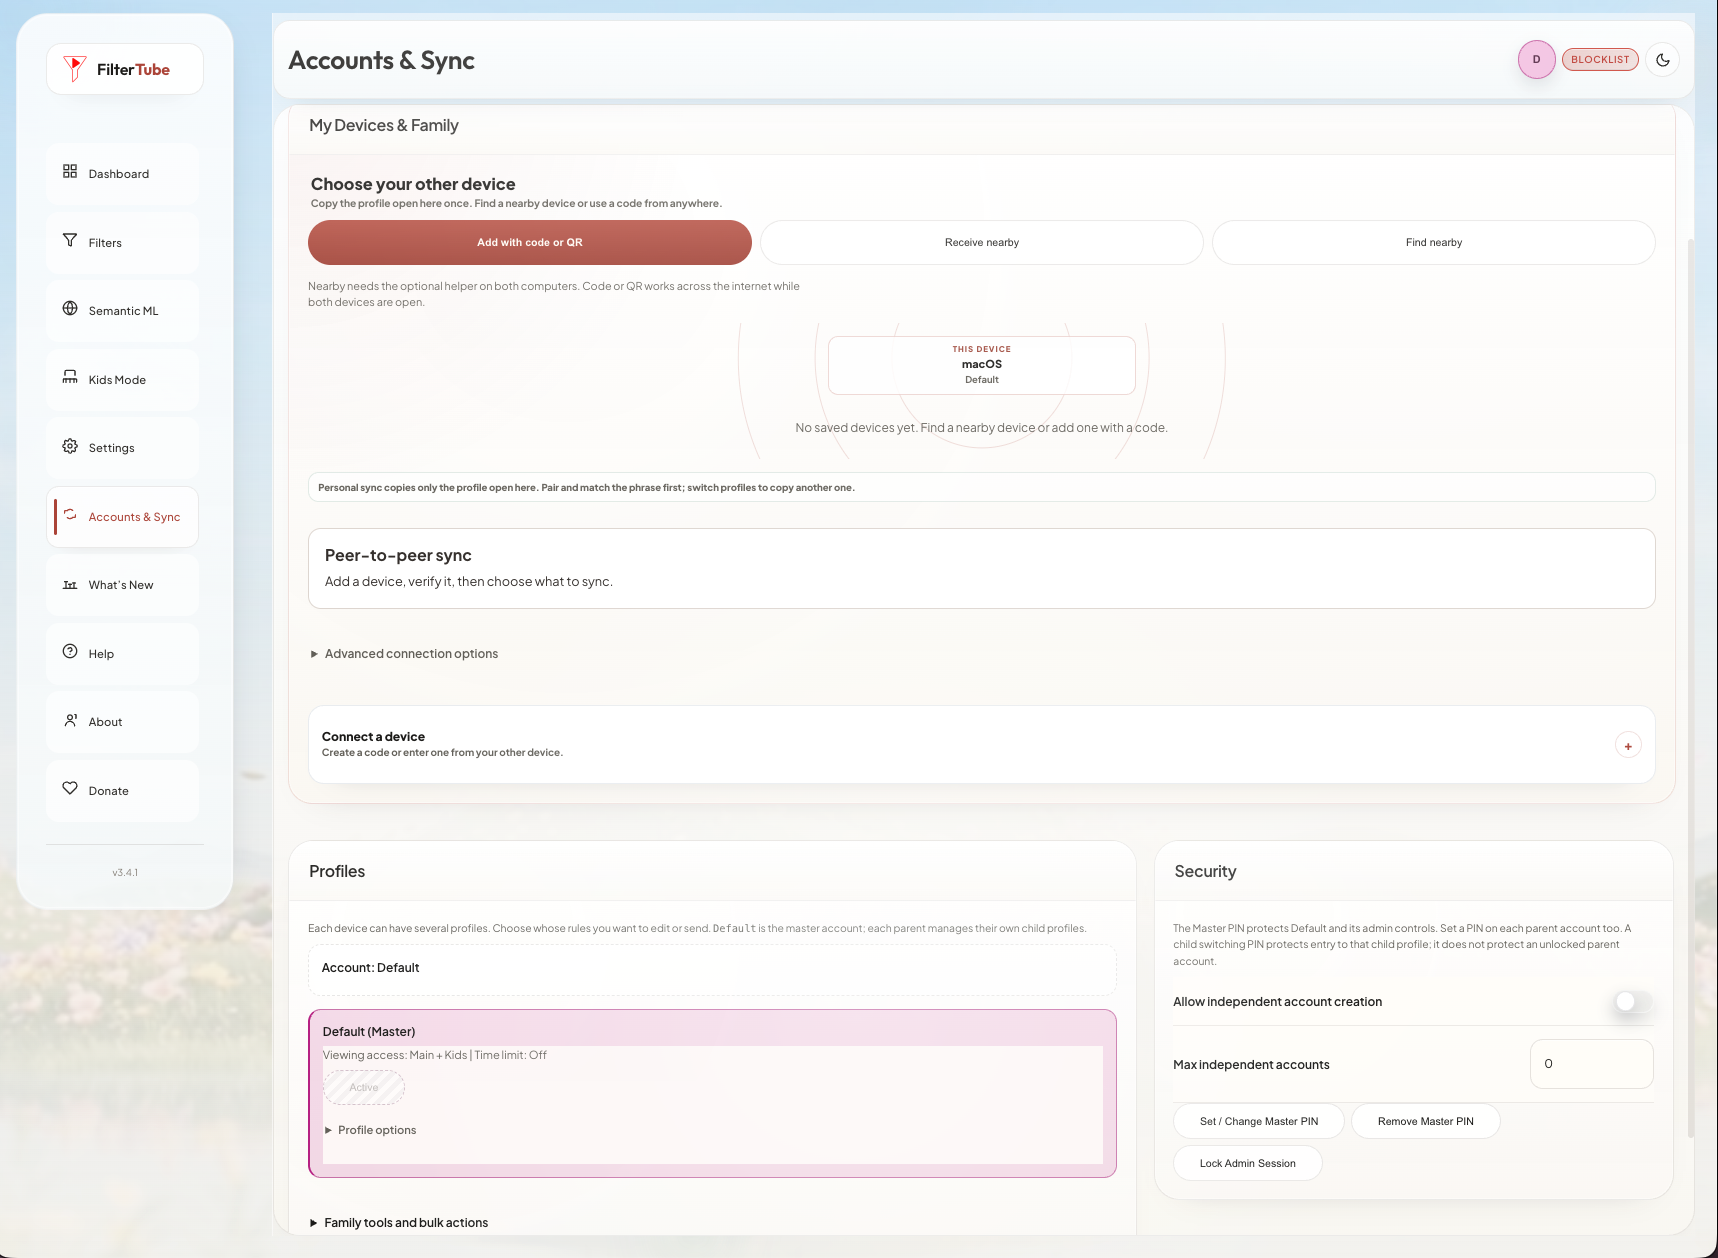
Task: Click the Donate heart icon
Action: (x=70, y=789)
